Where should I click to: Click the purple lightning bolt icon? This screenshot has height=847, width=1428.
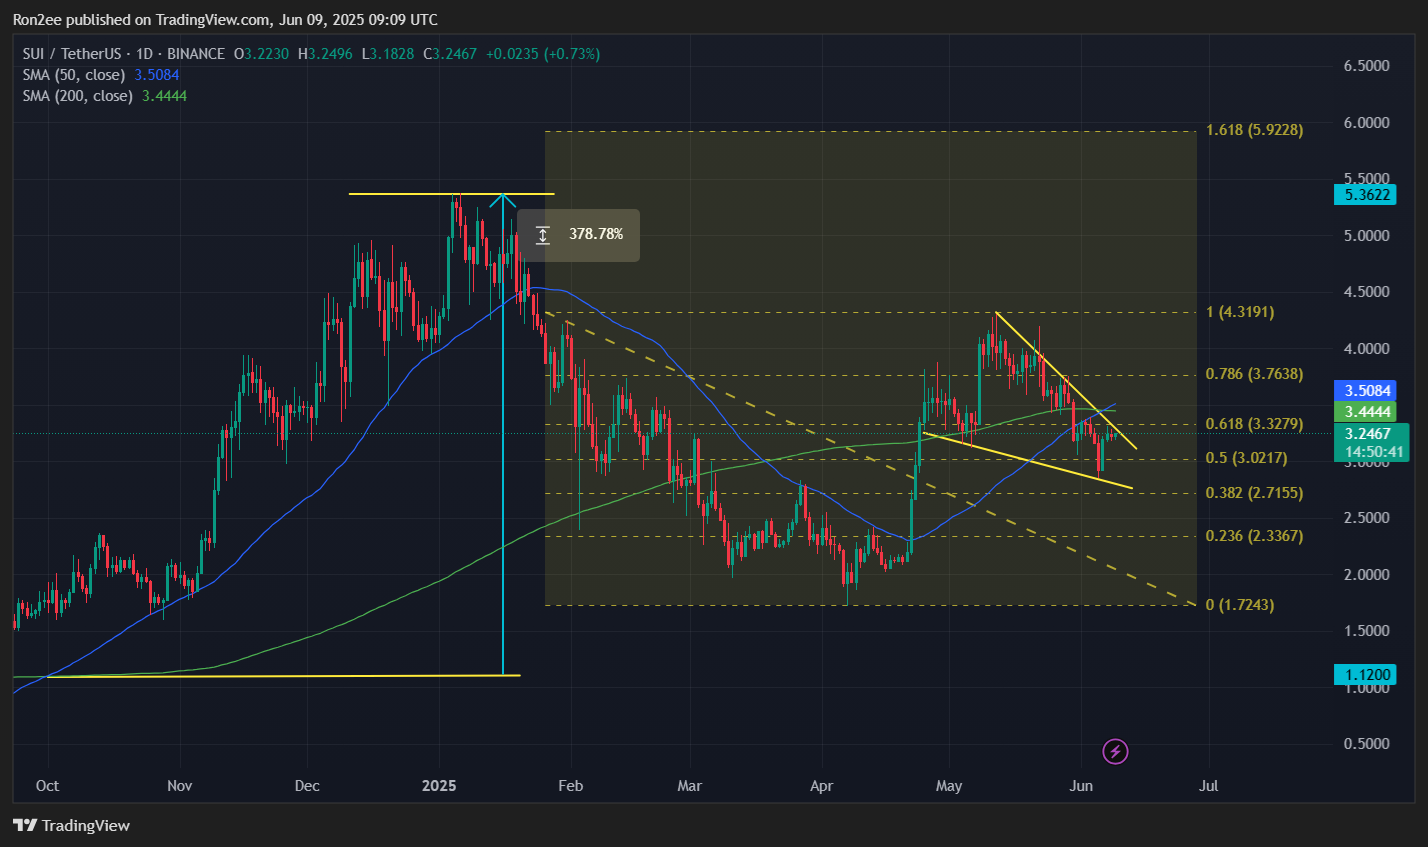click(1115, 751)
